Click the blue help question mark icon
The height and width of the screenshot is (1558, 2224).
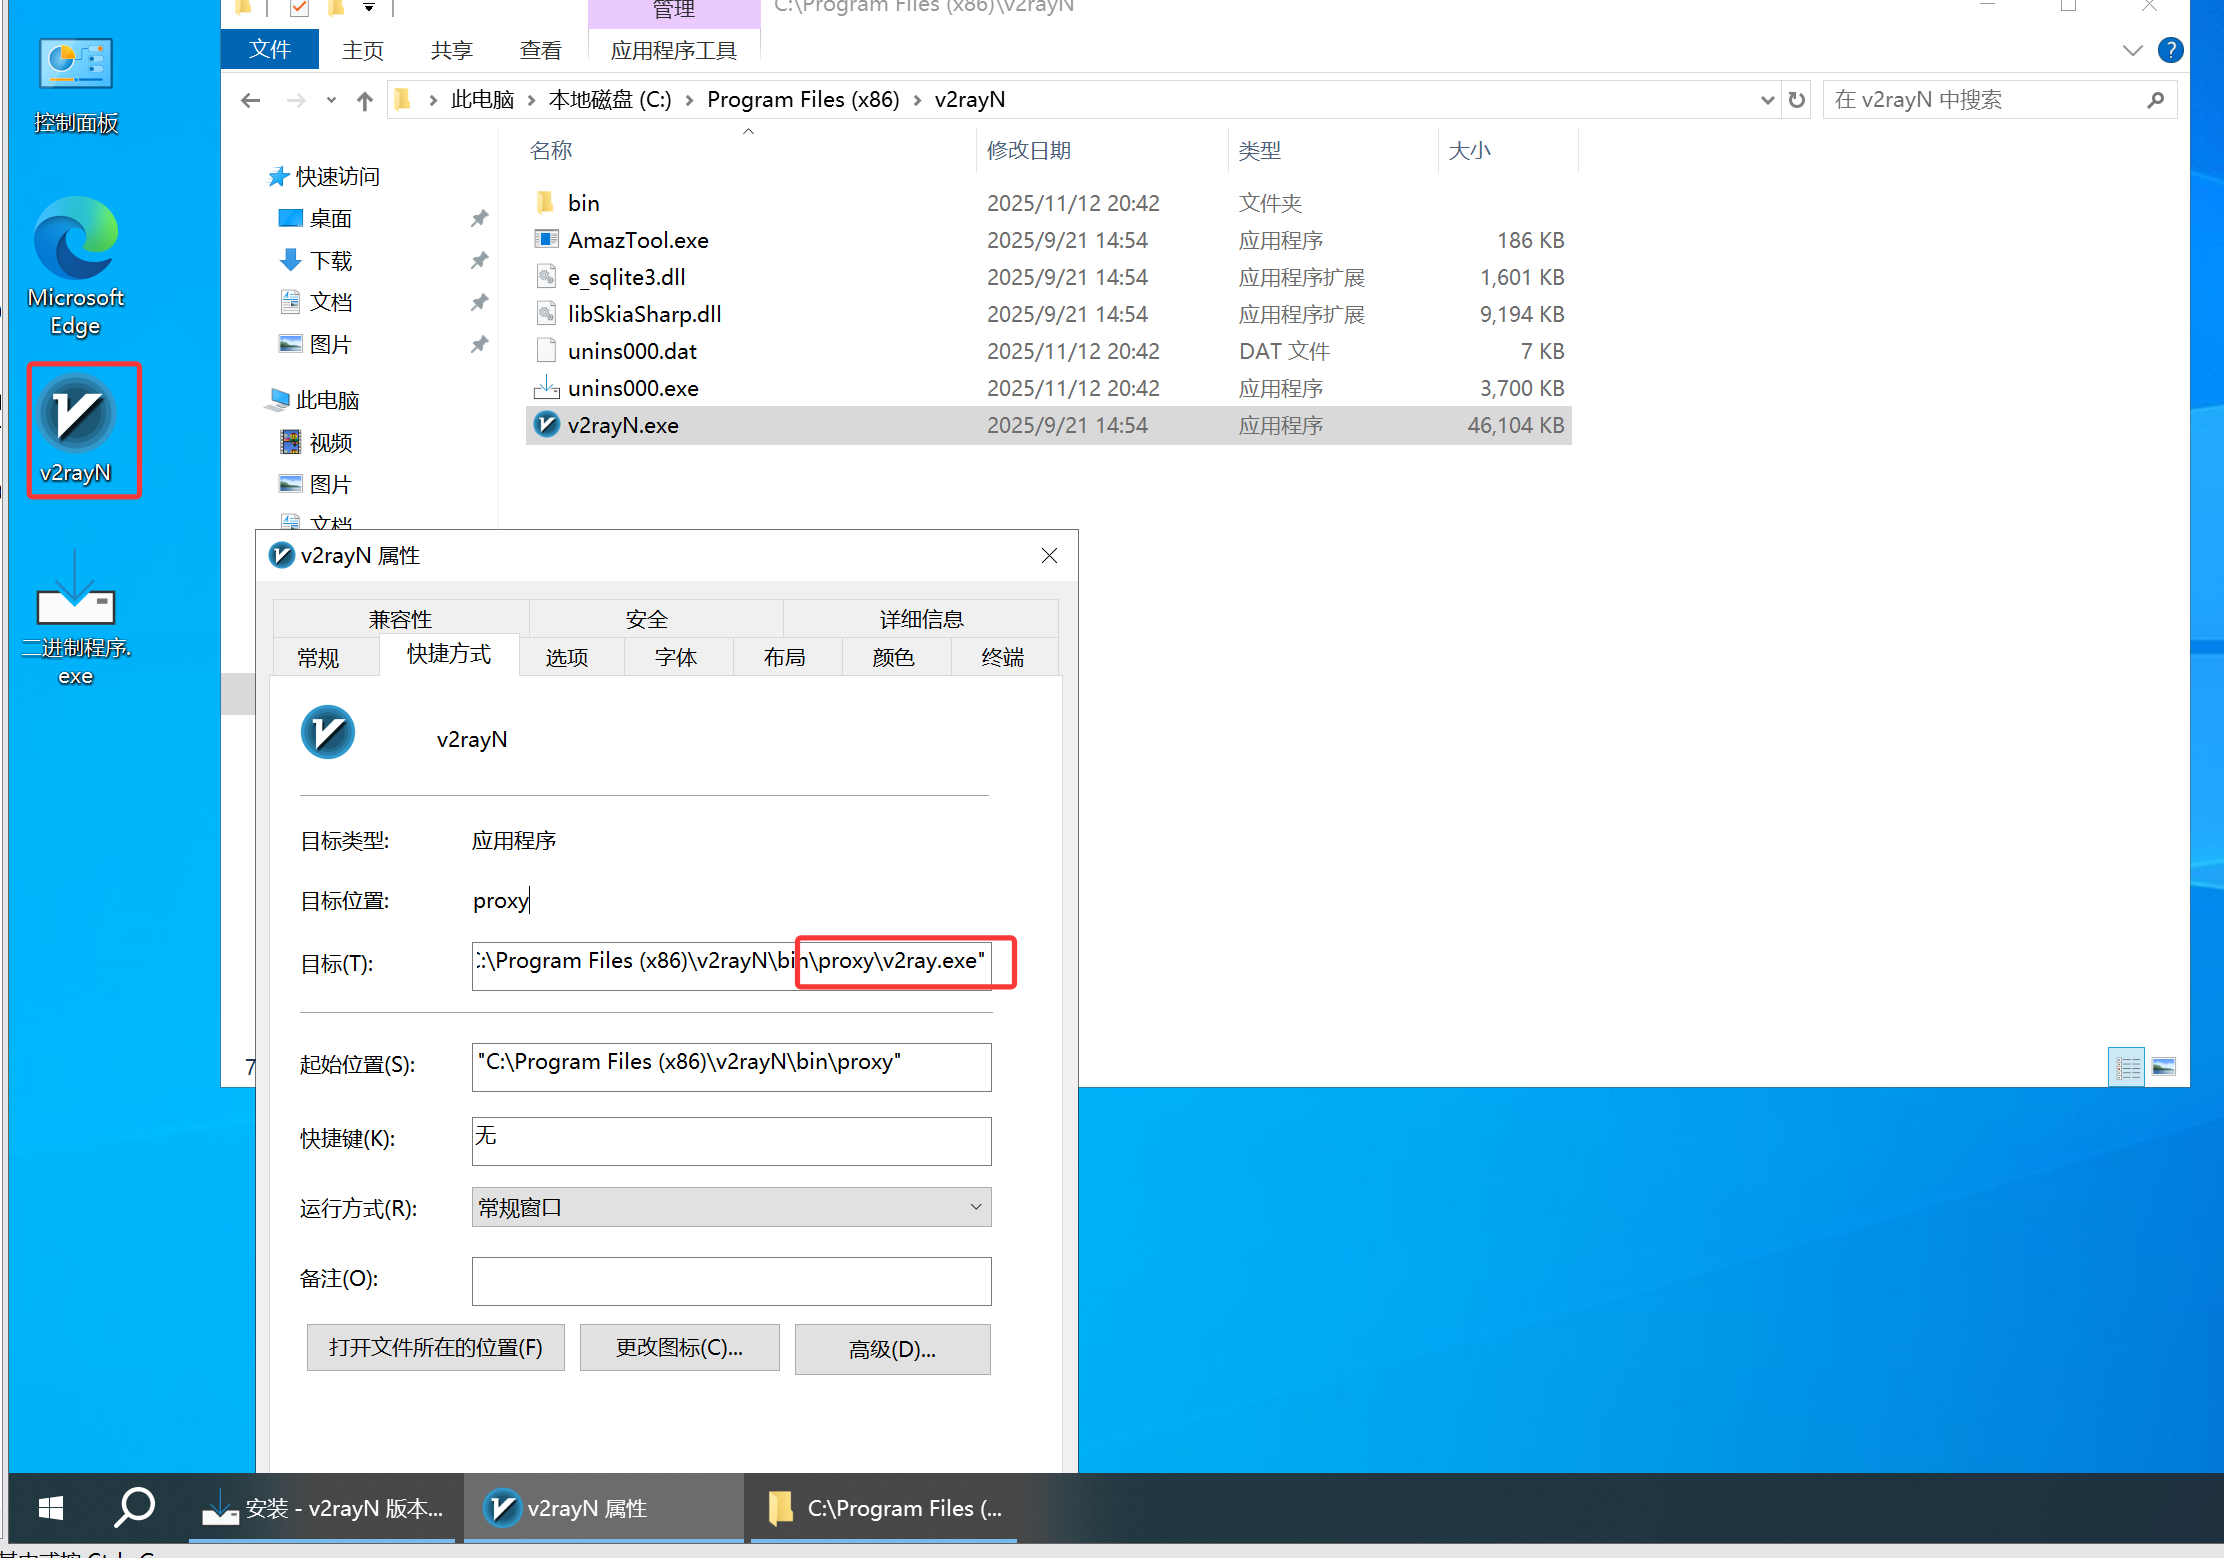point(2170,50)
